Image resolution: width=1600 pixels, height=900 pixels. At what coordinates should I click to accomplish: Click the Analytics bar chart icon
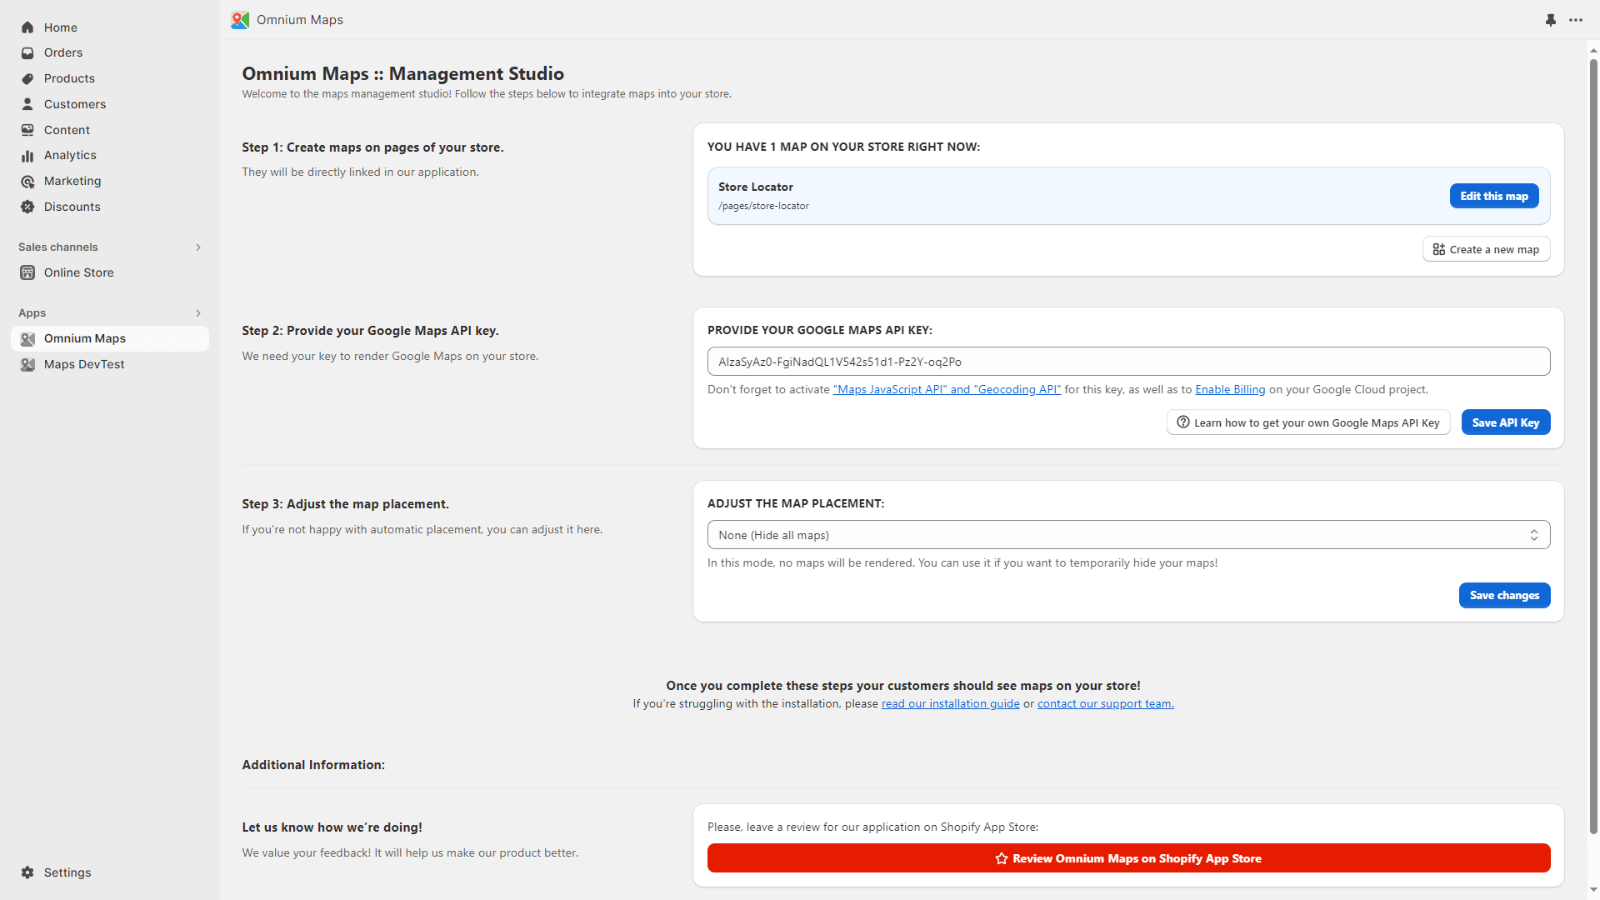28,156
